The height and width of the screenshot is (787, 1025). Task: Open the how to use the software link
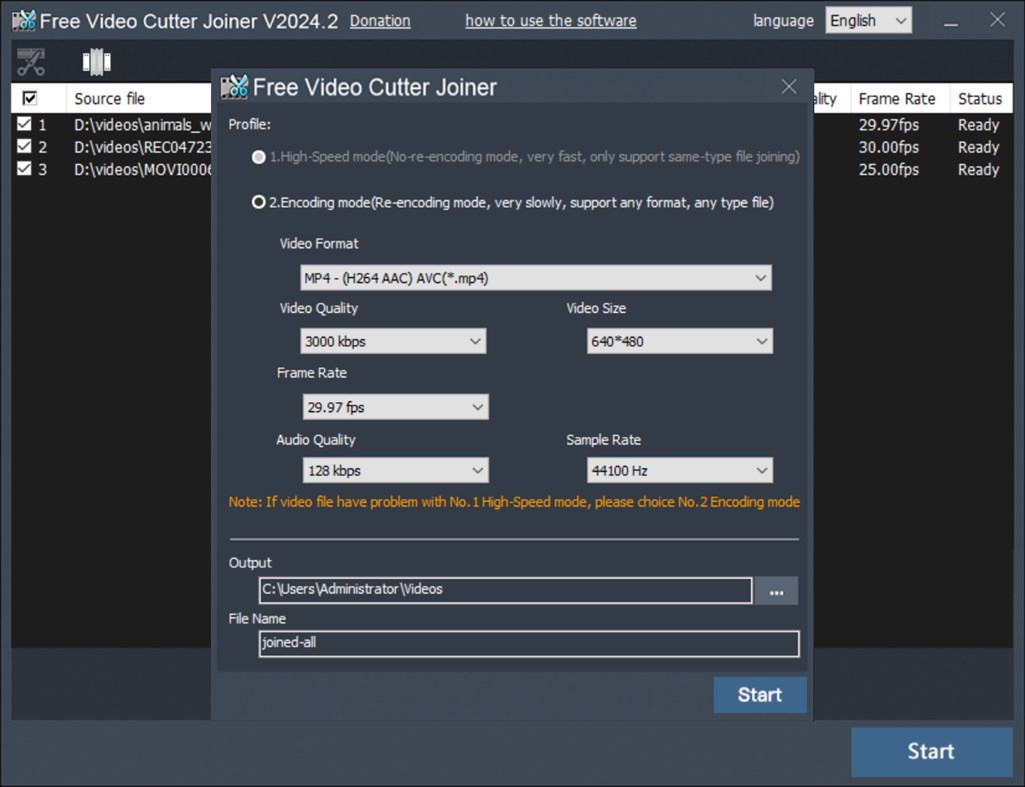click(550, 20)
